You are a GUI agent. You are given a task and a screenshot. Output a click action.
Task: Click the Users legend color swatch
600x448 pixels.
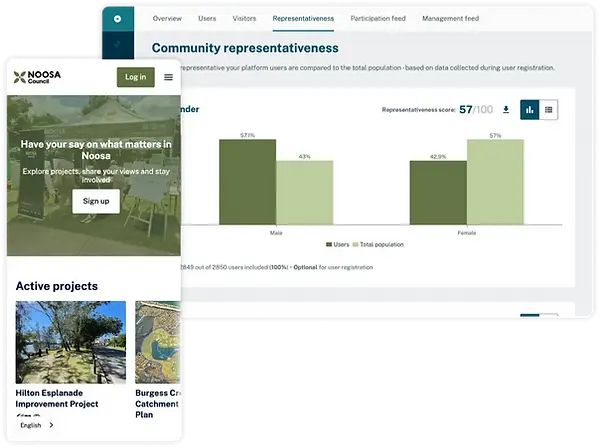click(x=329, y=244)
